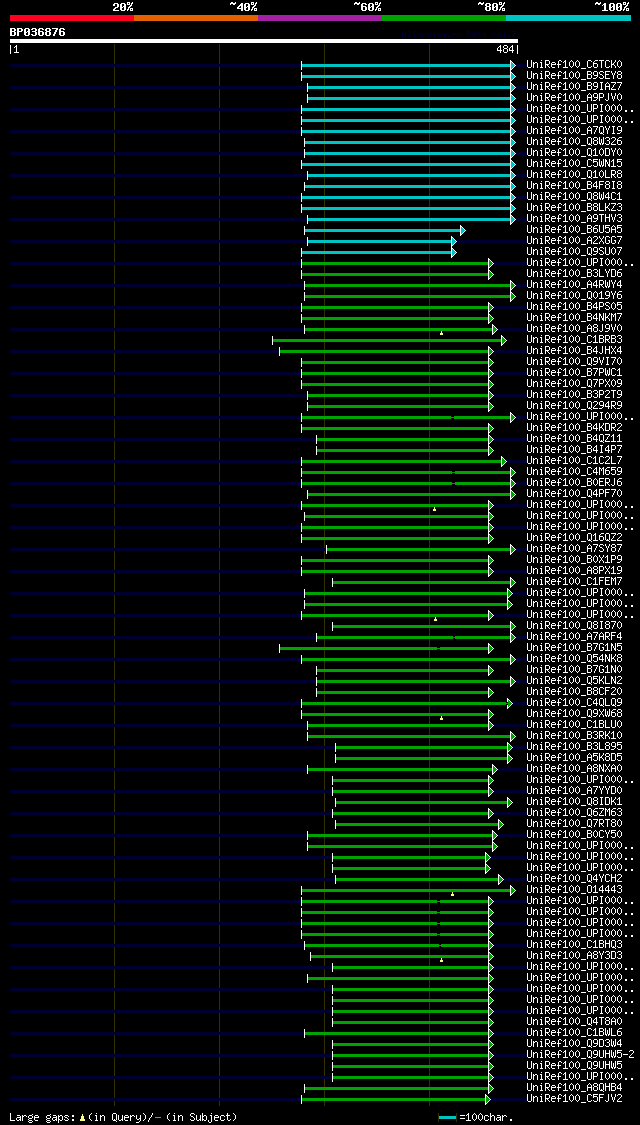The height and width of the screenshot is (1125, 640).
Task: Click the UniRef100_Q10LR8 label
Action: point(574,175)
